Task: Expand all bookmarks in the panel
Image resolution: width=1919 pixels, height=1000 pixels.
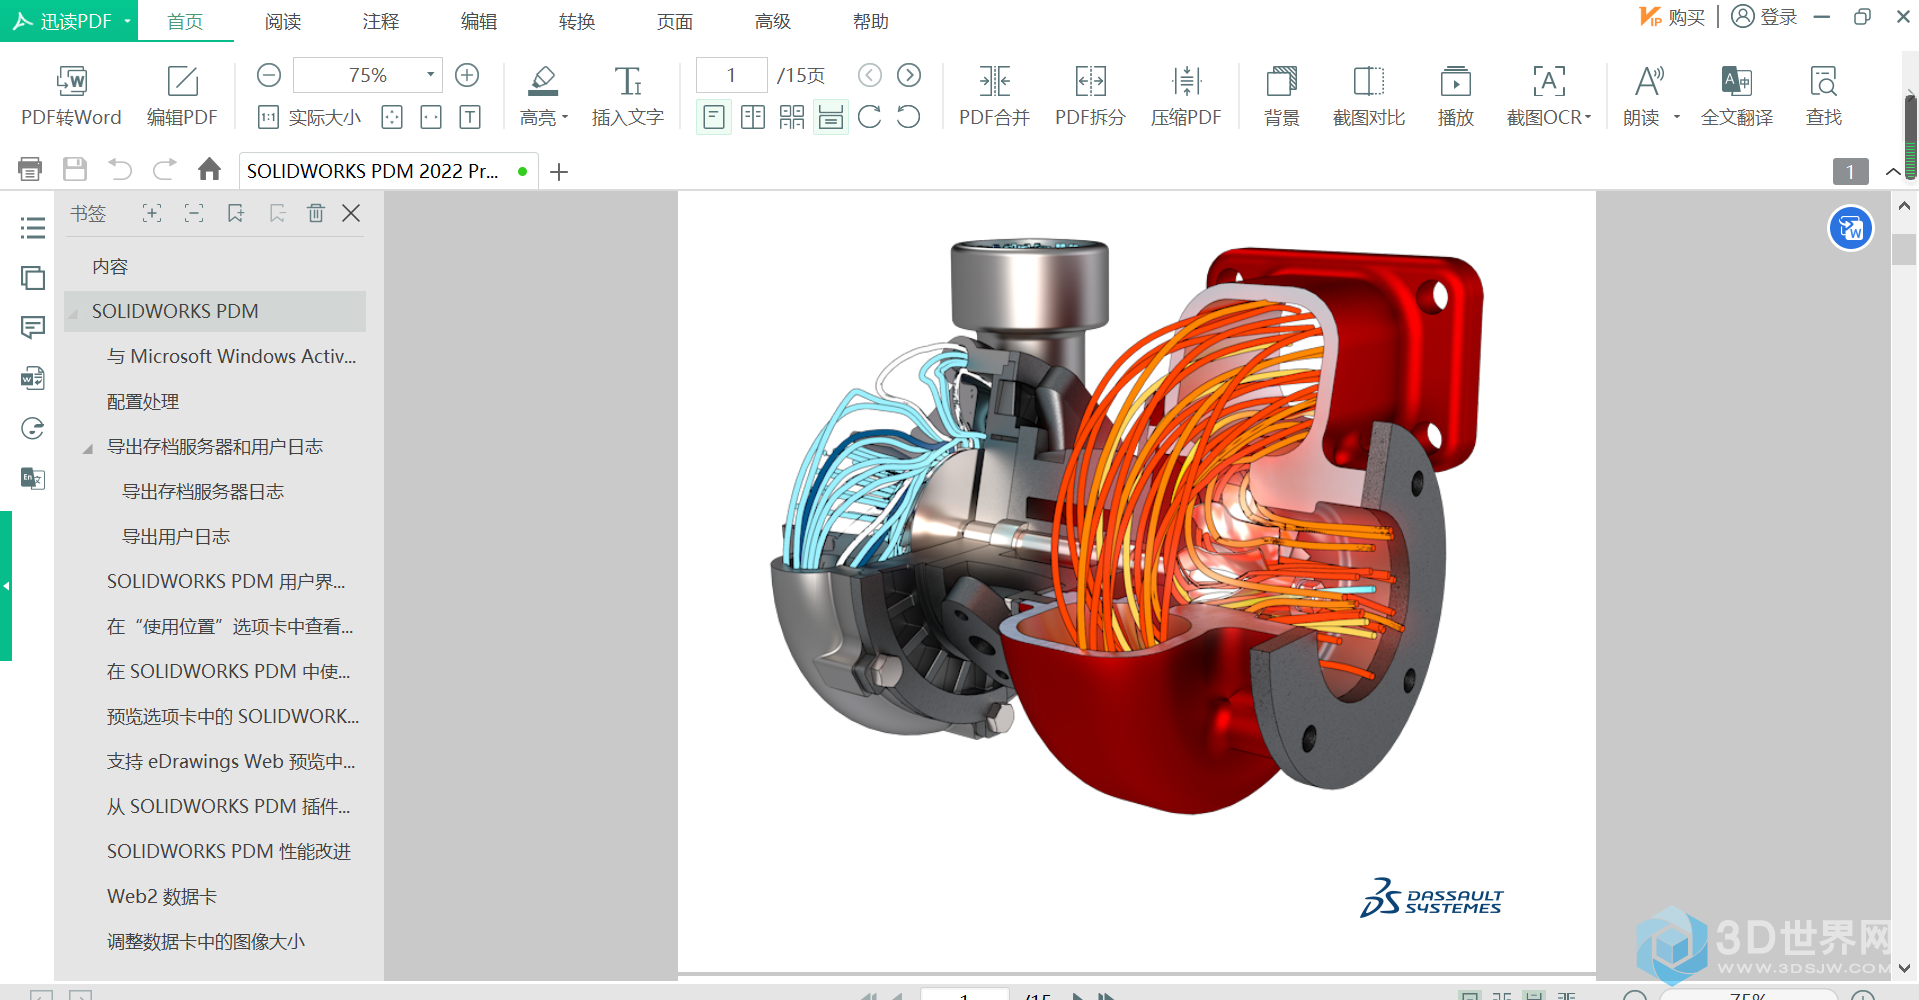Action: point(152,213)
